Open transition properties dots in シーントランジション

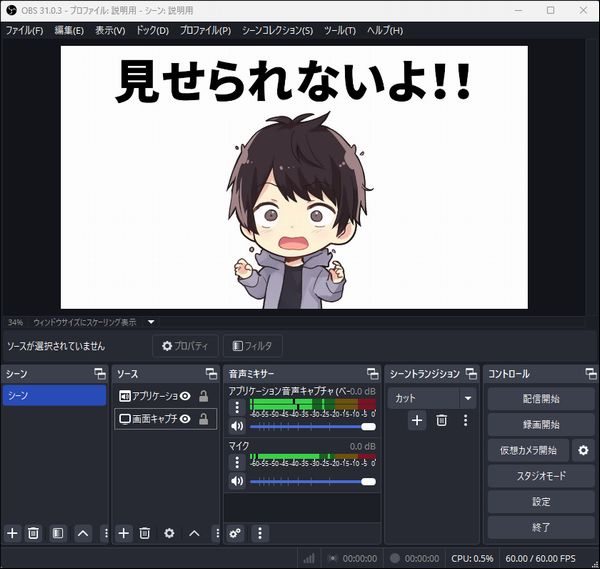click(x=465, y=421)
